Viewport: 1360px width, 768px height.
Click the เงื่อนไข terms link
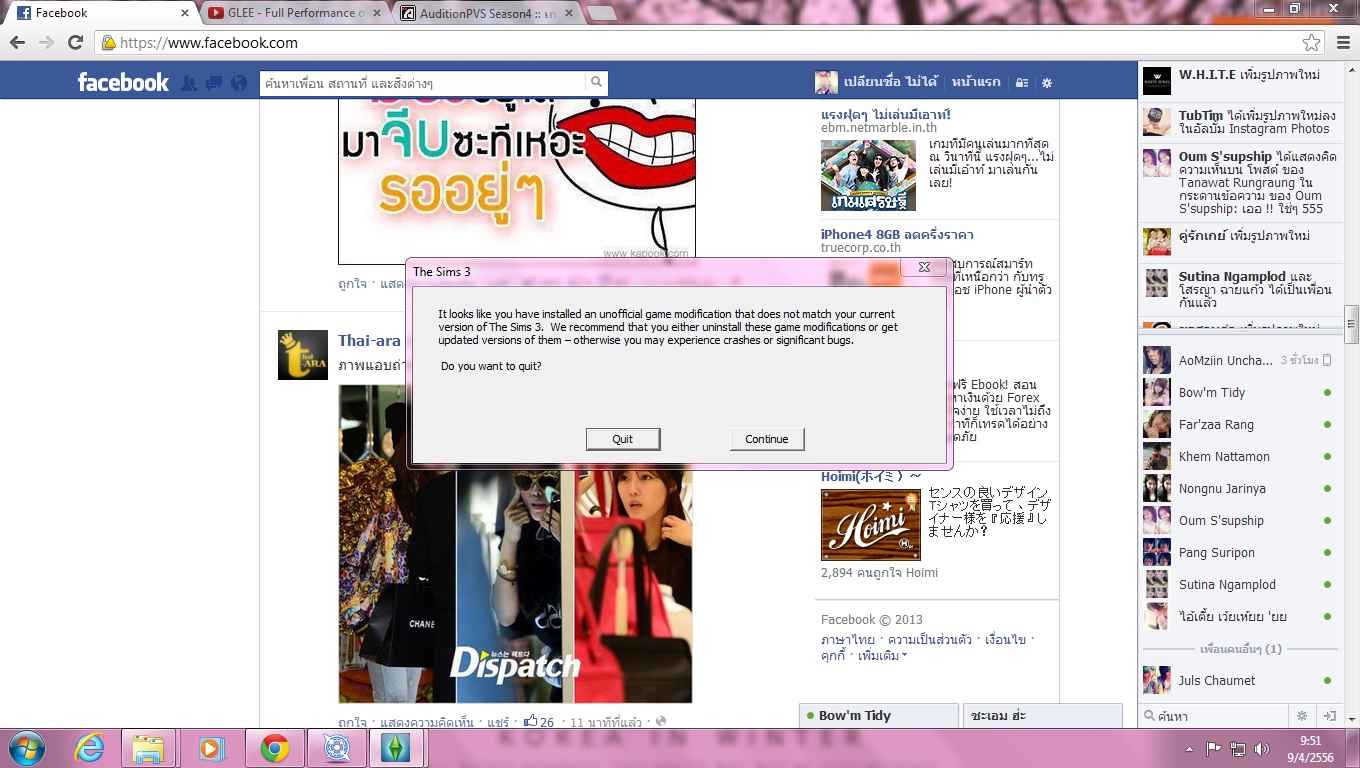click(1005, 640)
